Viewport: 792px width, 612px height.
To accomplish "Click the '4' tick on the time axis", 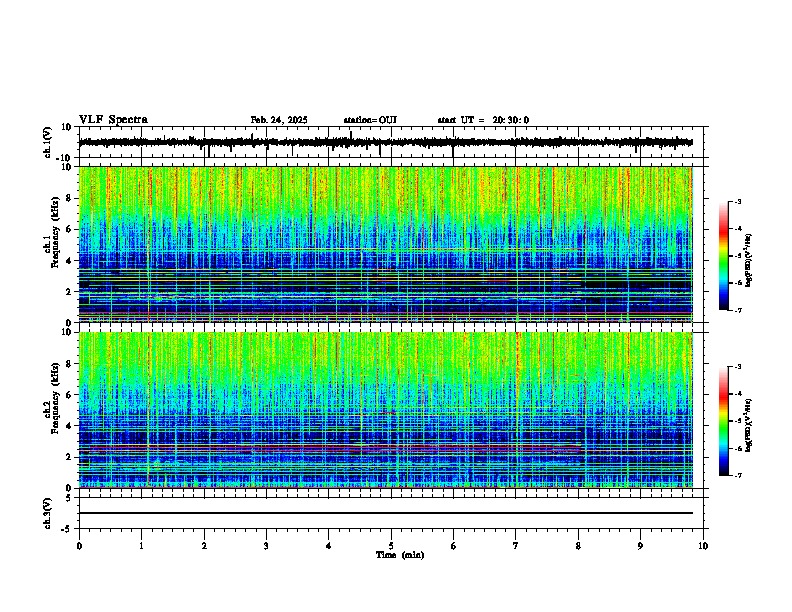I will coord(329,546).
